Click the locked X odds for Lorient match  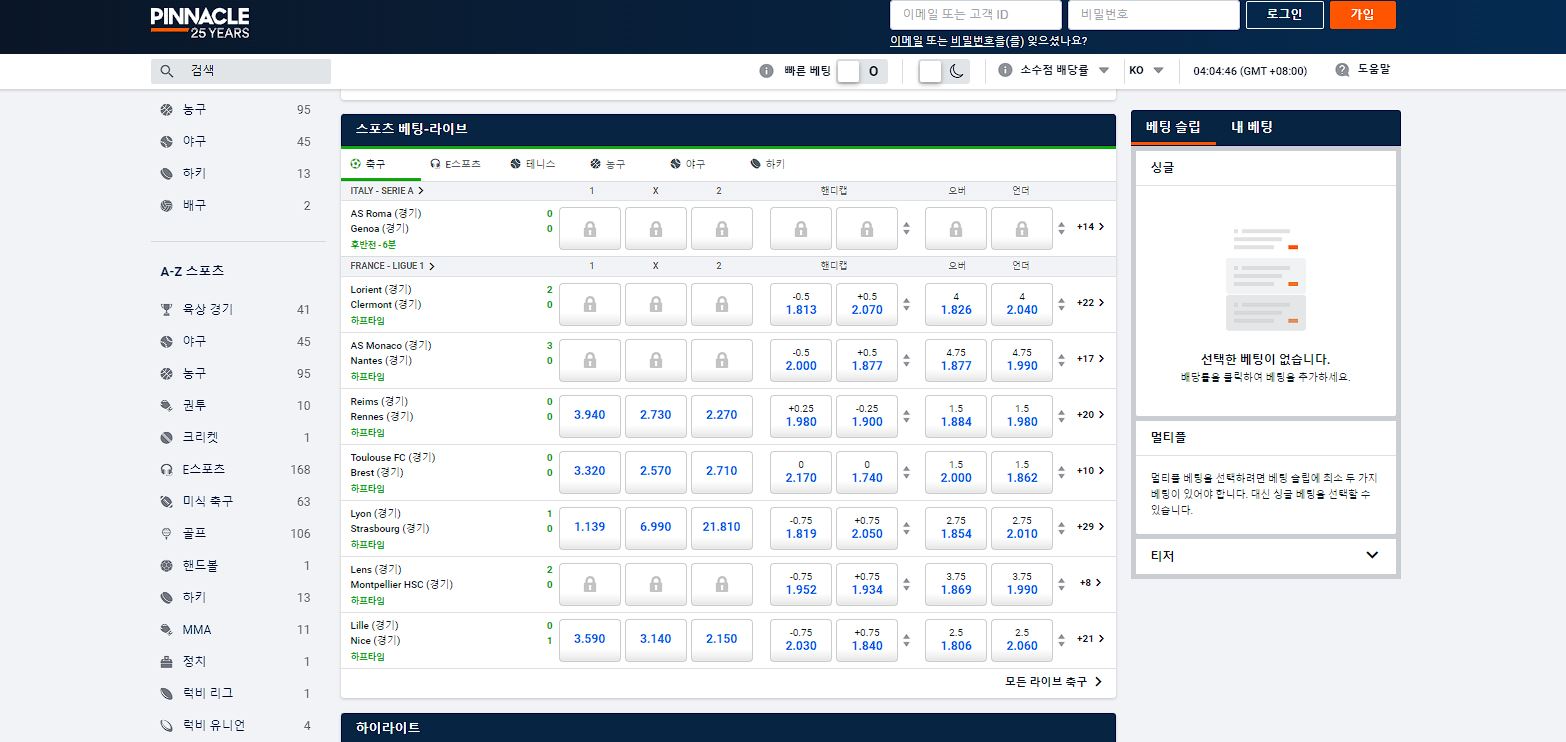[656, 305]
